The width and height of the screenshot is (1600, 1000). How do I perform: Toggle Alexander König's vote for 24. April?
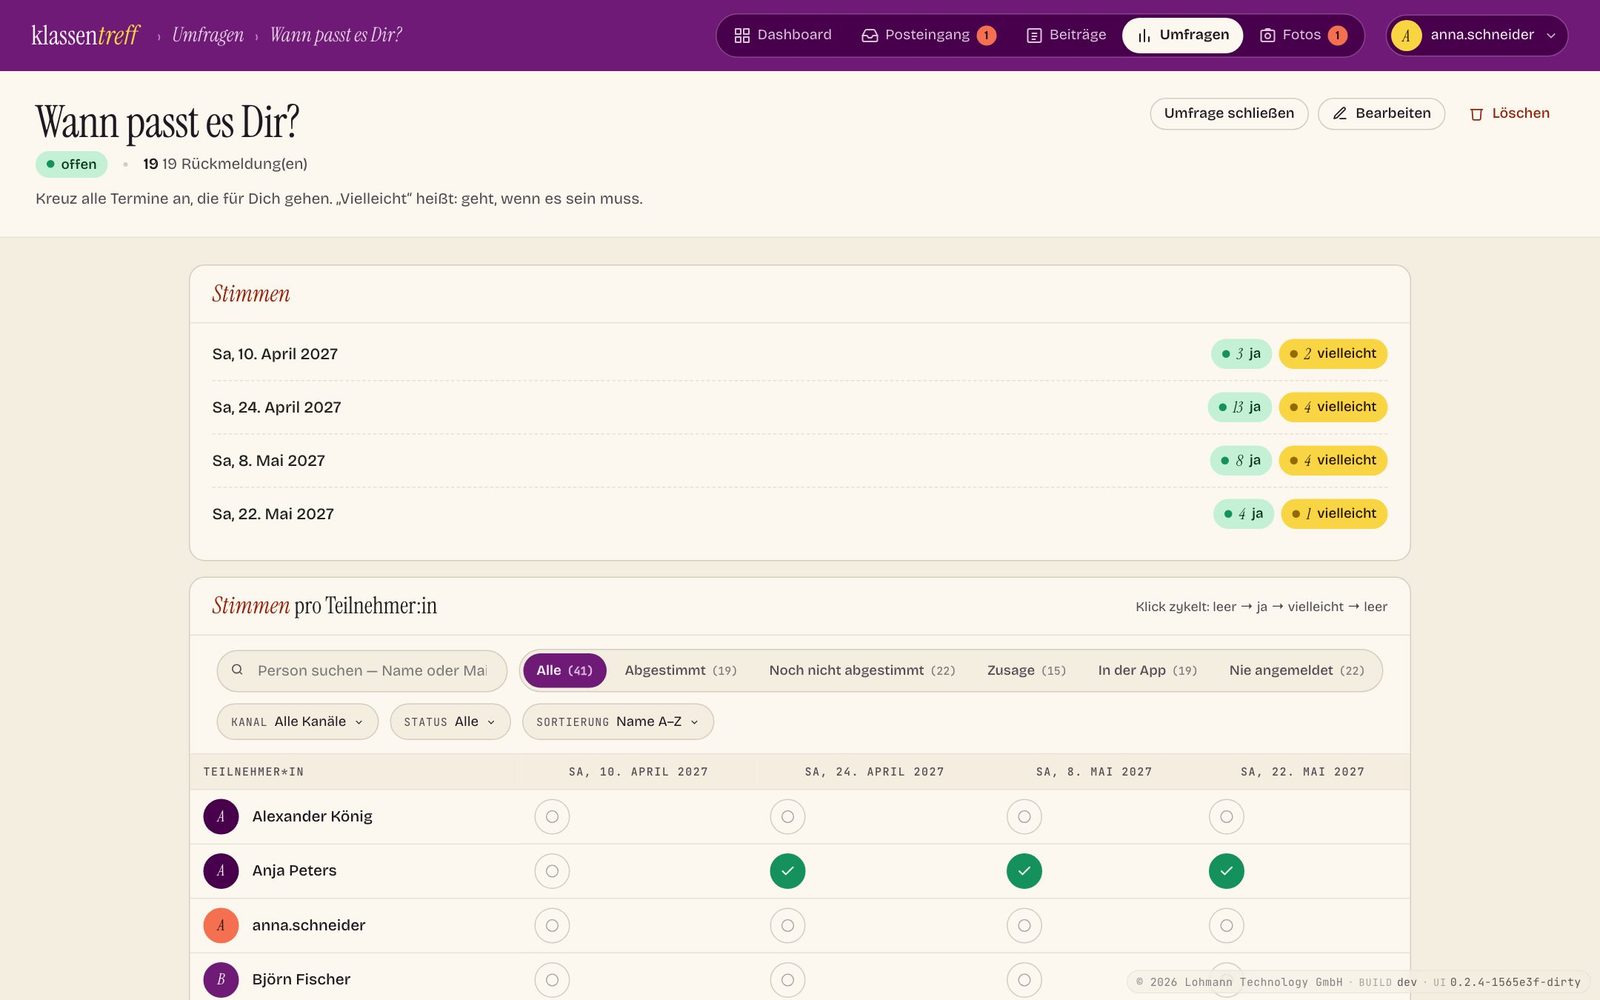point(788,817)
